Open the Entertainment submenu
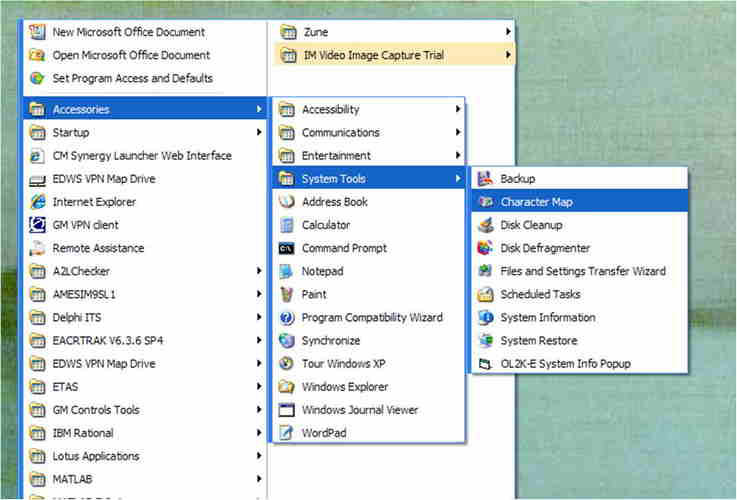This screenshot has height=500, width=737. click(x=336, y=156)
